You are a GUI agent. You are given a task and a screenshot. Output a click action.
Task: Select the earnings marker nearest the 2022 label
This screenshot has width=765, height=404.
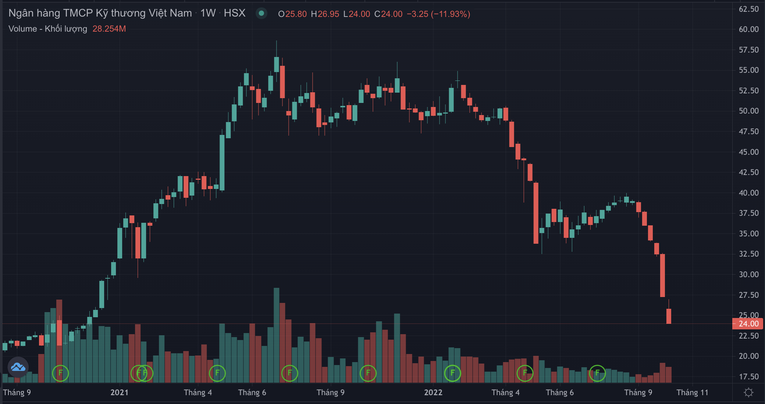click(452, 373)
